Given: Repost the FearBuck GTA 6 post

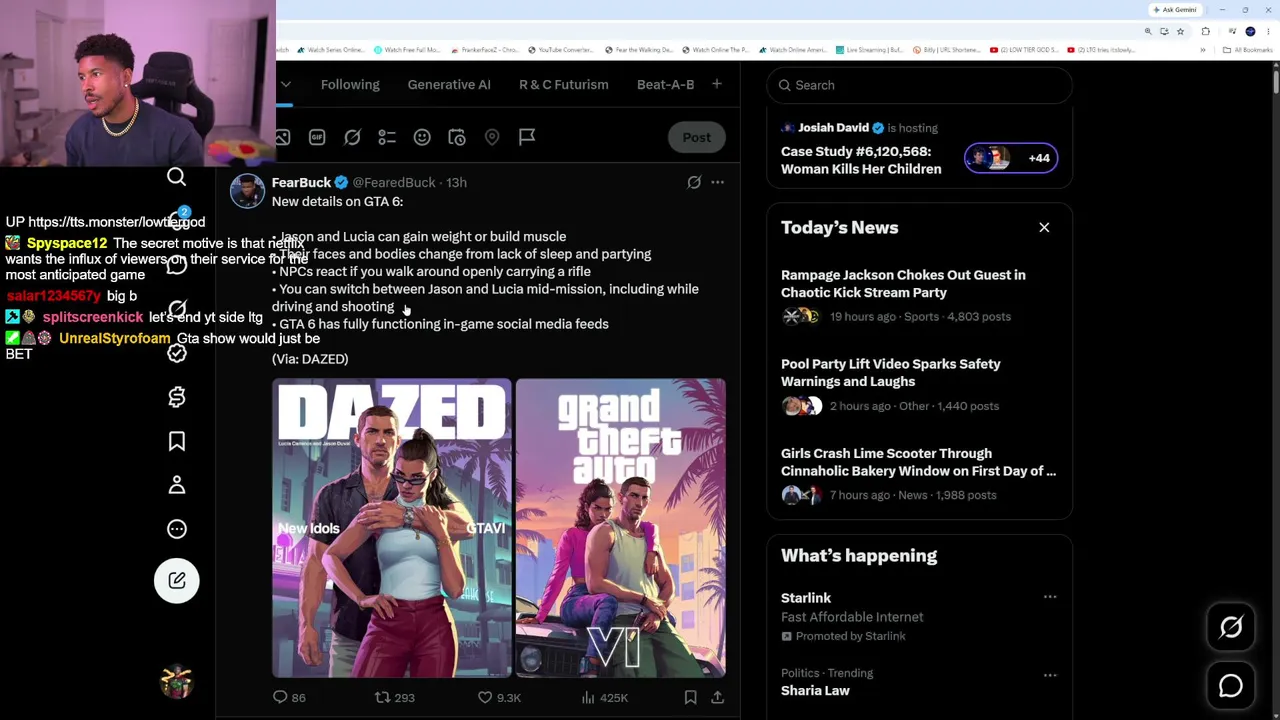Looking at the screenshot, I should (x=394, y=698).
